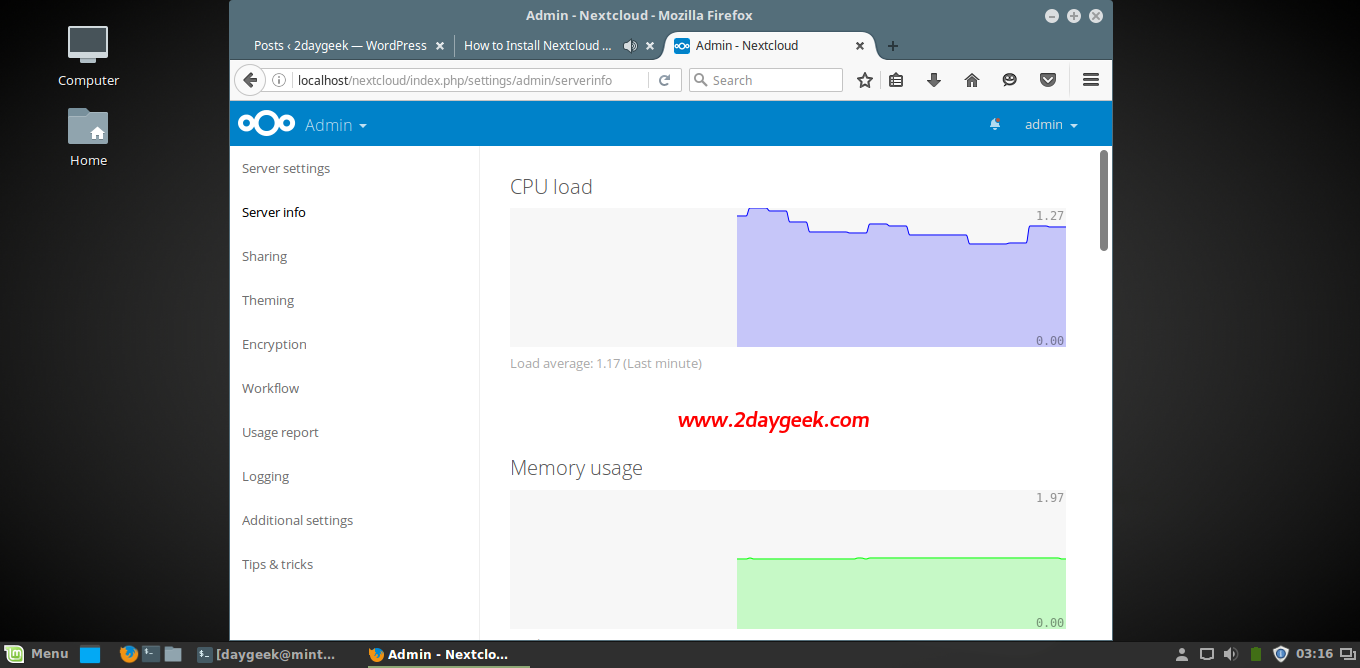
Task: Switch to 'Posts ‹ 2daygeek — WordPress' tab
Action: (341, 46)
